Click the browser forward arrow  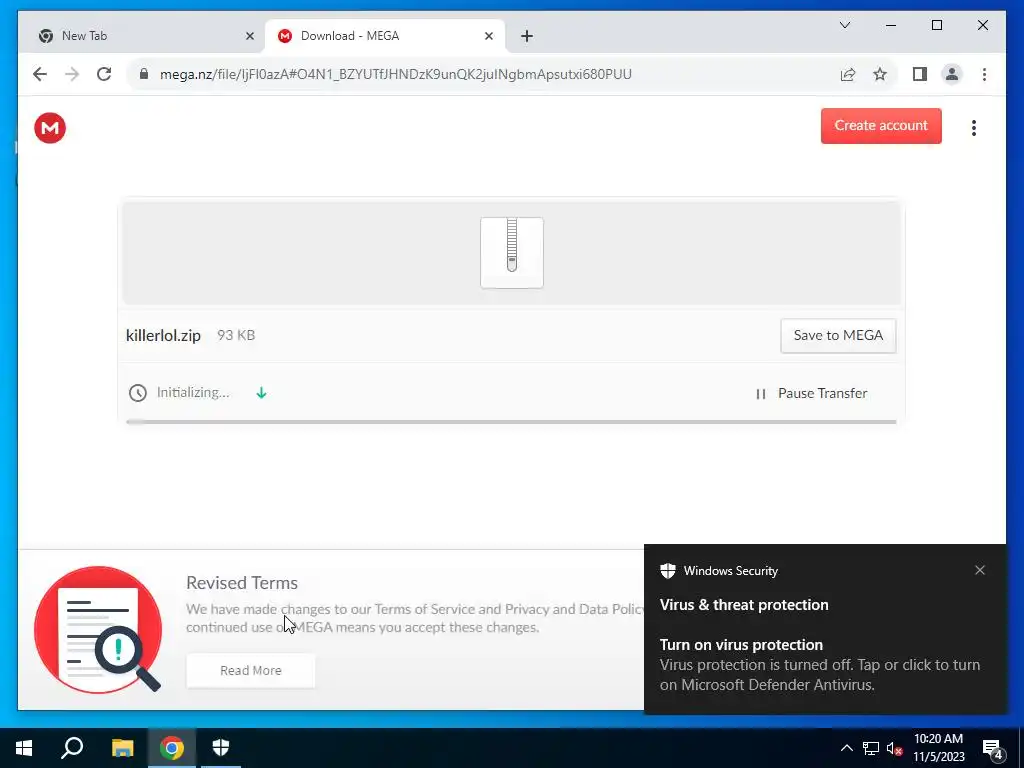72,74
